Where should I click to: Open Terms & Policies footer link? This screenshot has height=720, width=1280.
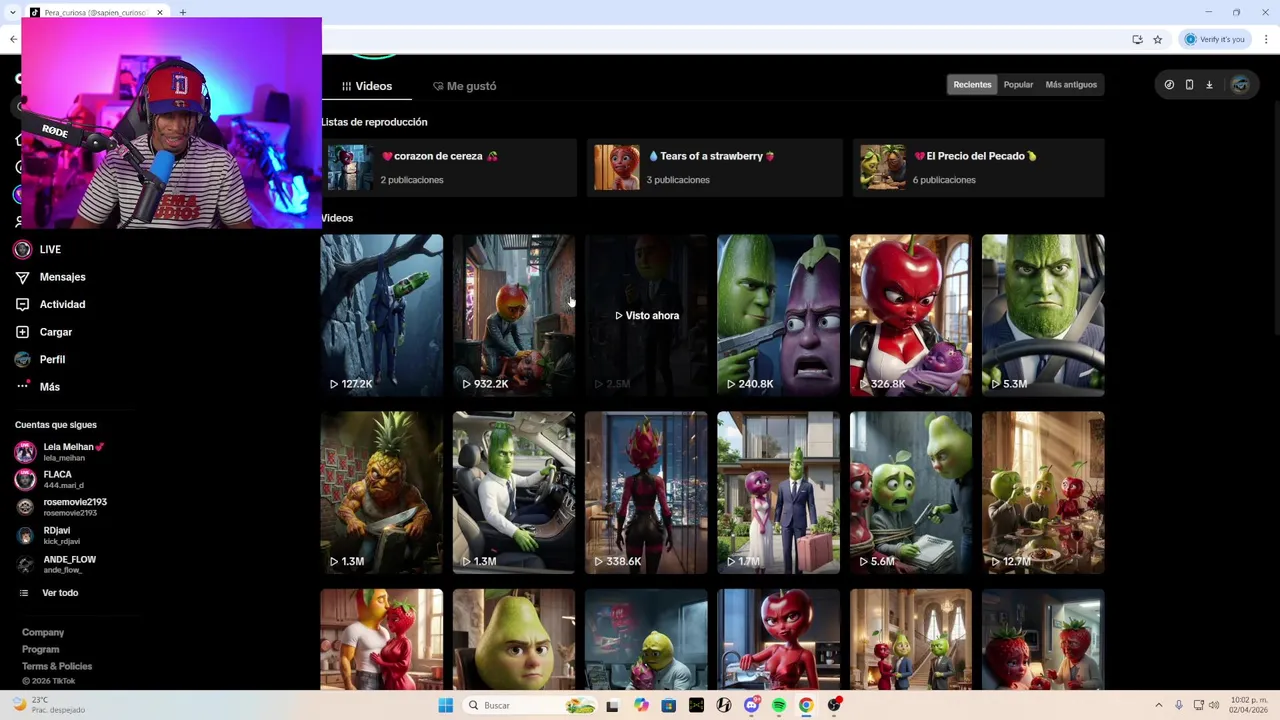57,666
